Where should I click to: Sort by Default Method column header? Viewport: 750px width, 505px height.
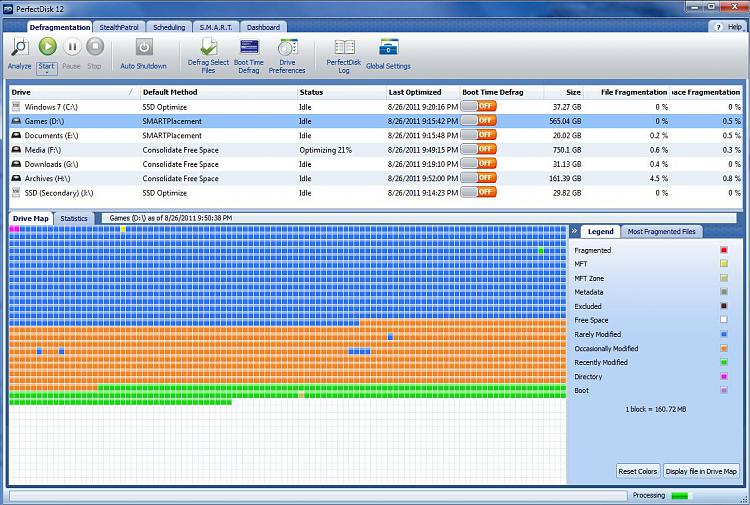point(219,92)
